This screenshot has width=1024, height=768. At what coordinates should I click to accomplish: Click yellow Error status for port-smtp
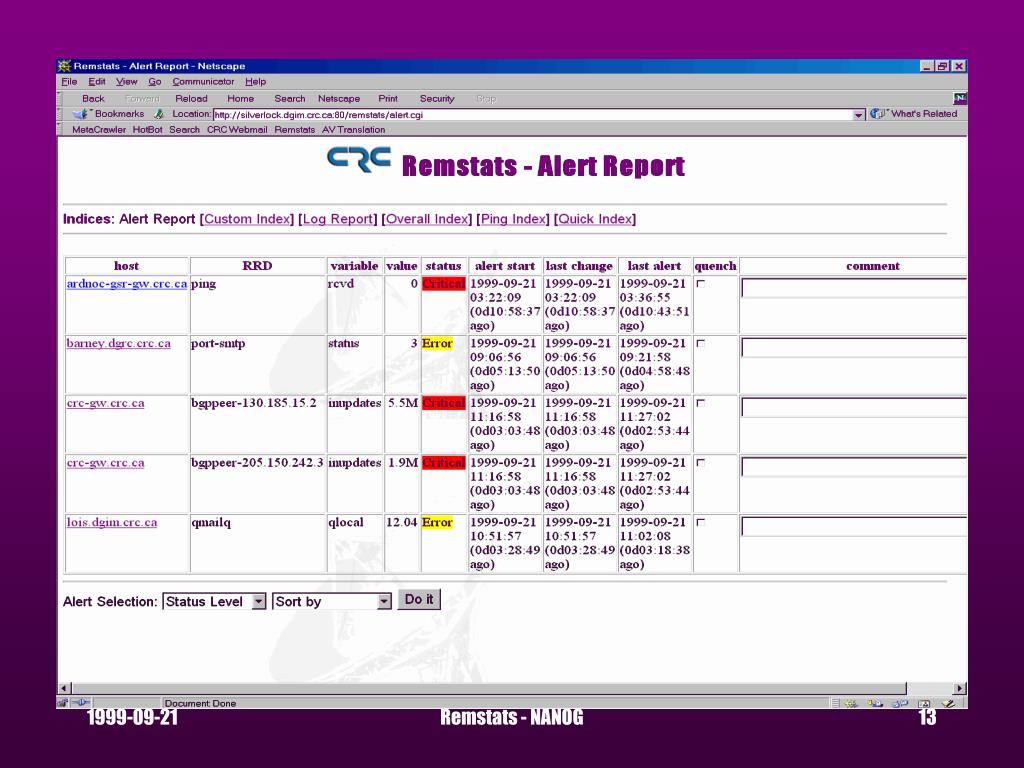(438, 344)
